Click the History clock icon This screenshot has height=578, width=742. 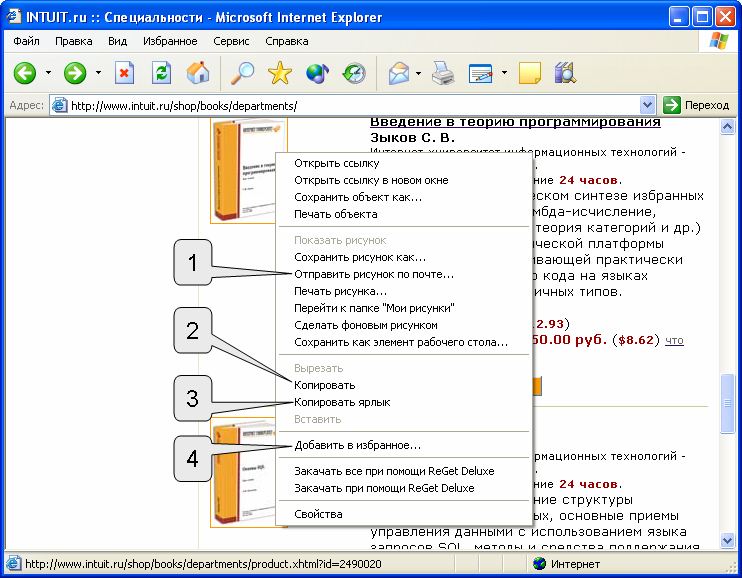coord(354,73)
